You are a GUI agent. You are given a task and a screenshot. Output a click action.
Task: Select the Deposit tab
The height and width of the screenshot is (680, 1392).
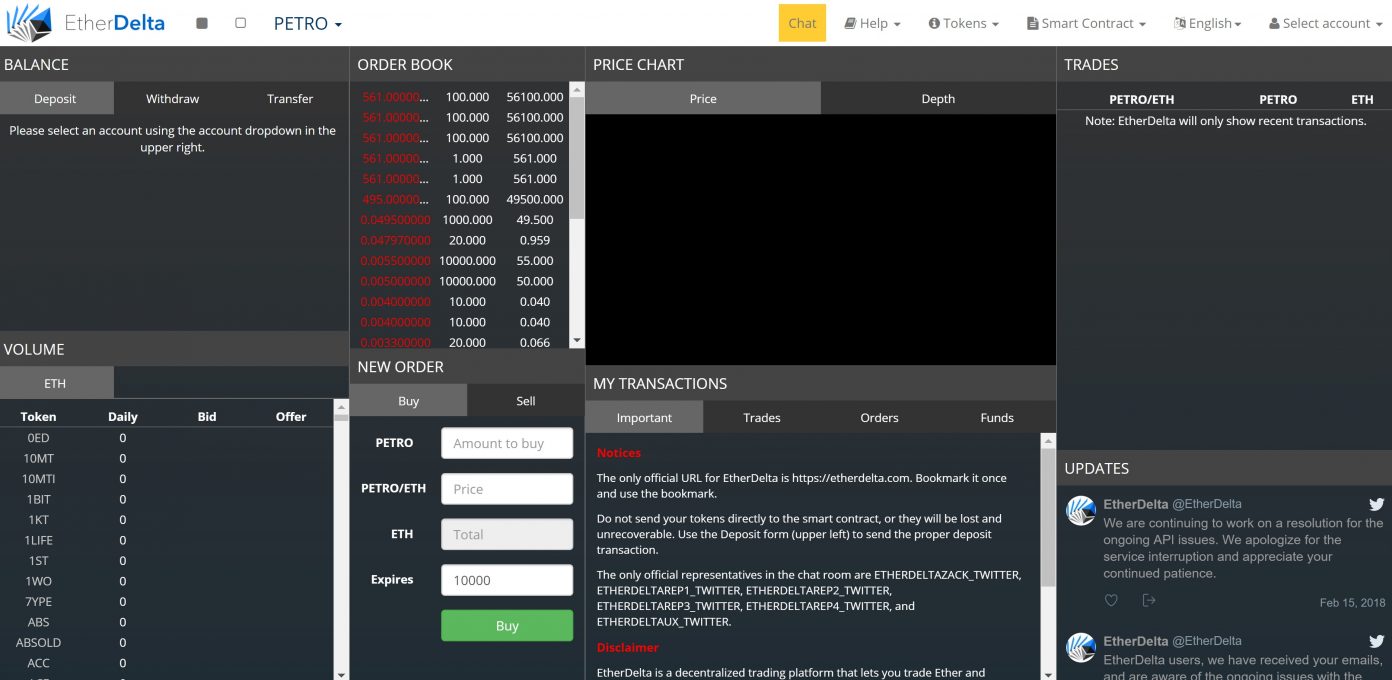55,98
